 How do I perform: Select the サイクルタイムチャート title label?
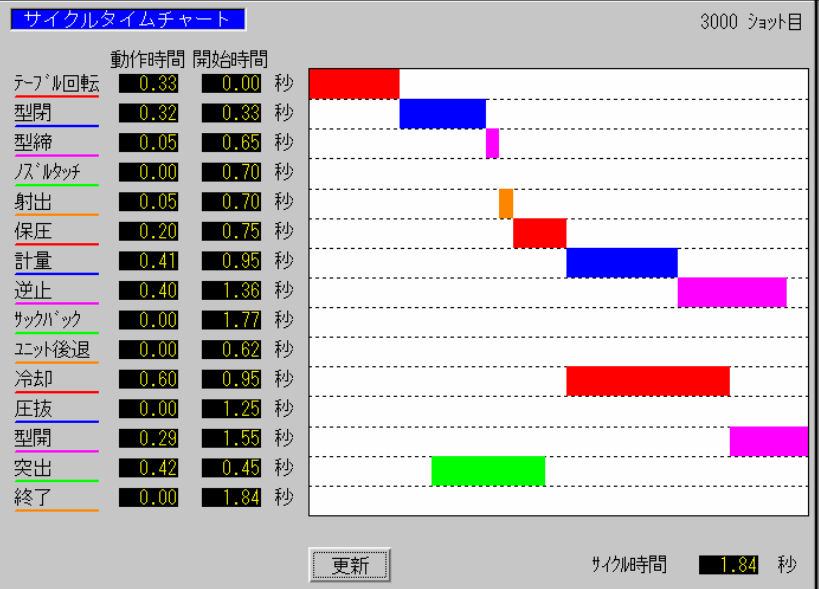click(x=128, y=19)
